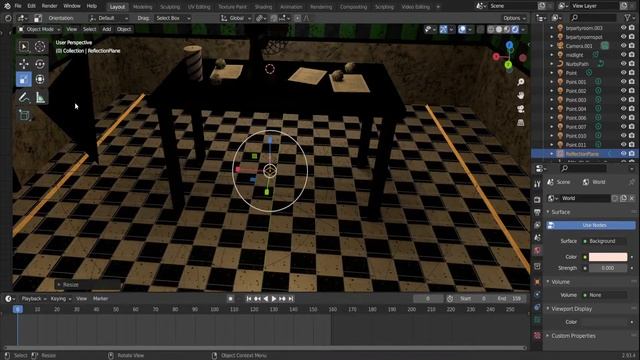Image resolution: width=640 pixels, height=360 pixels.
Task: Open the Object Mode dropdown
Action: click(40, 29)
